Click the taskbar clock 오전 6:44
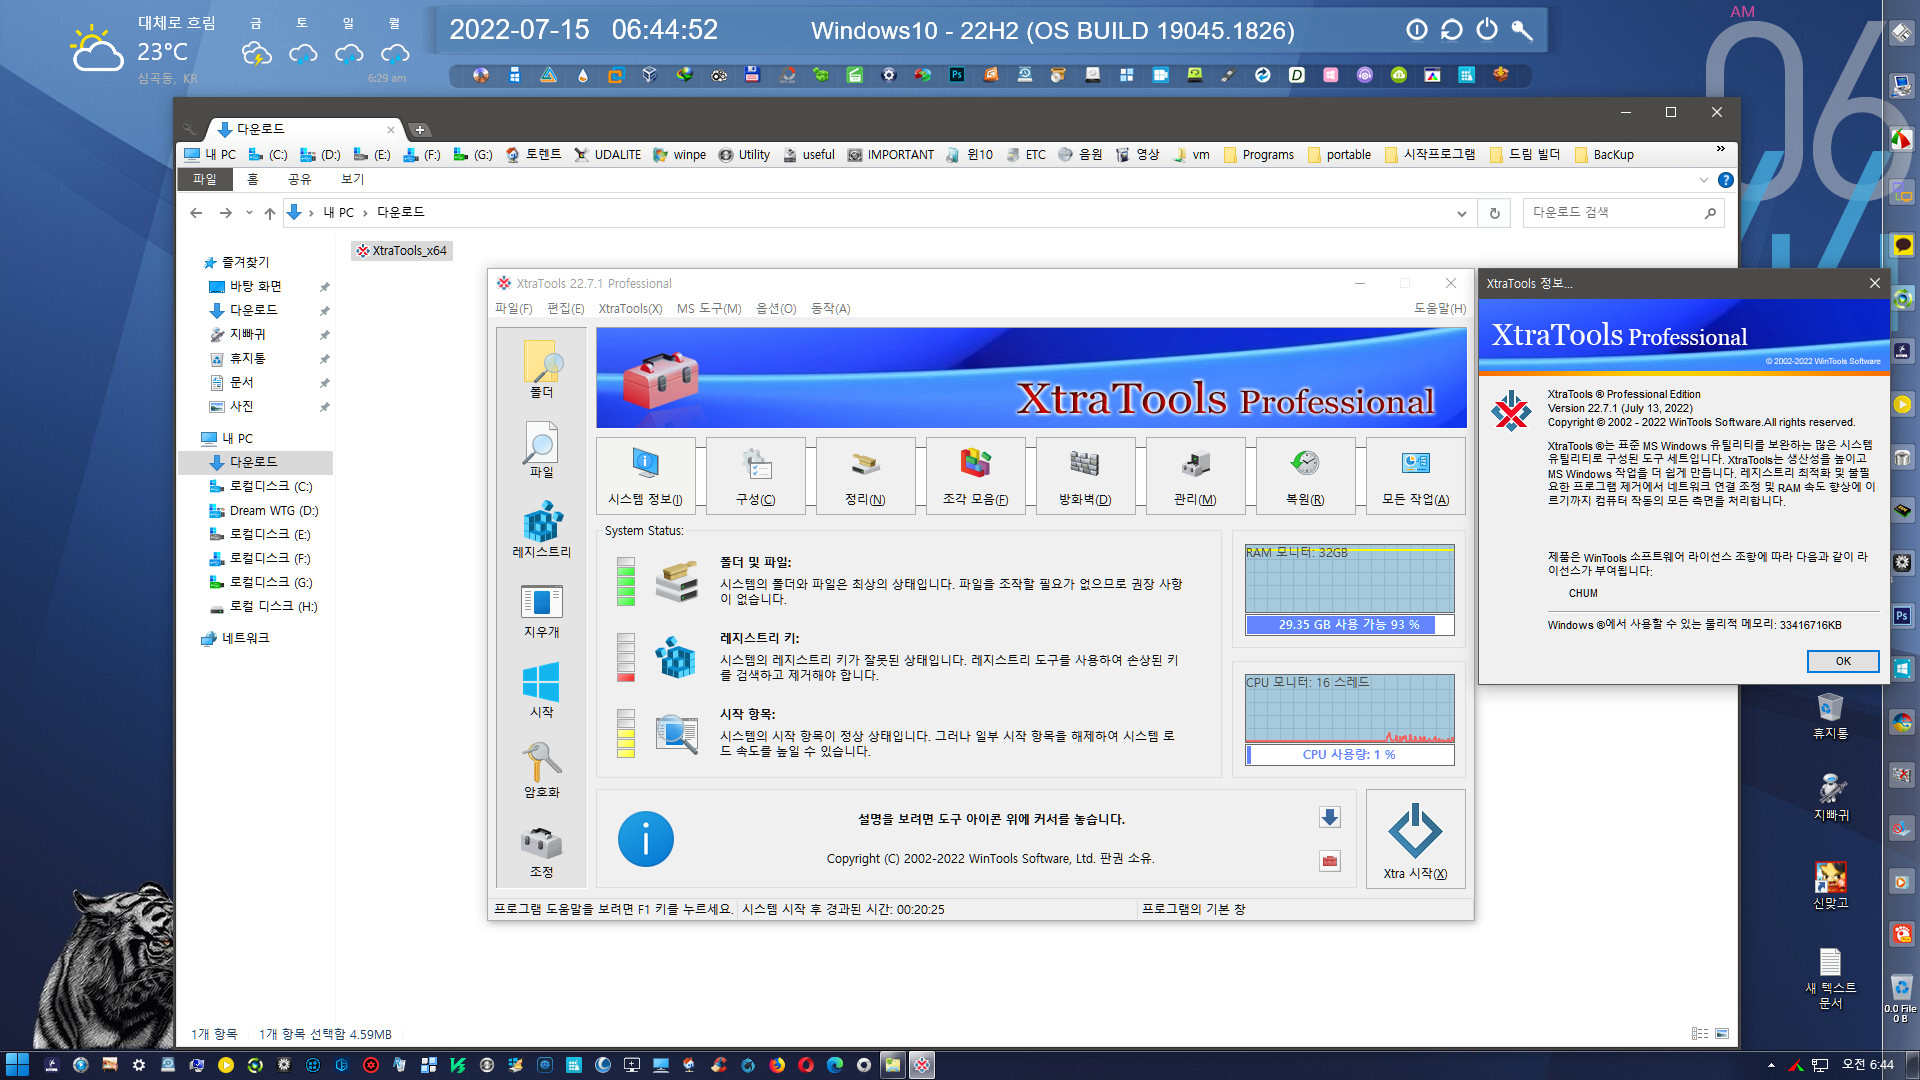This screenshot has width=1920, height=1080. pos(1867,1065)
